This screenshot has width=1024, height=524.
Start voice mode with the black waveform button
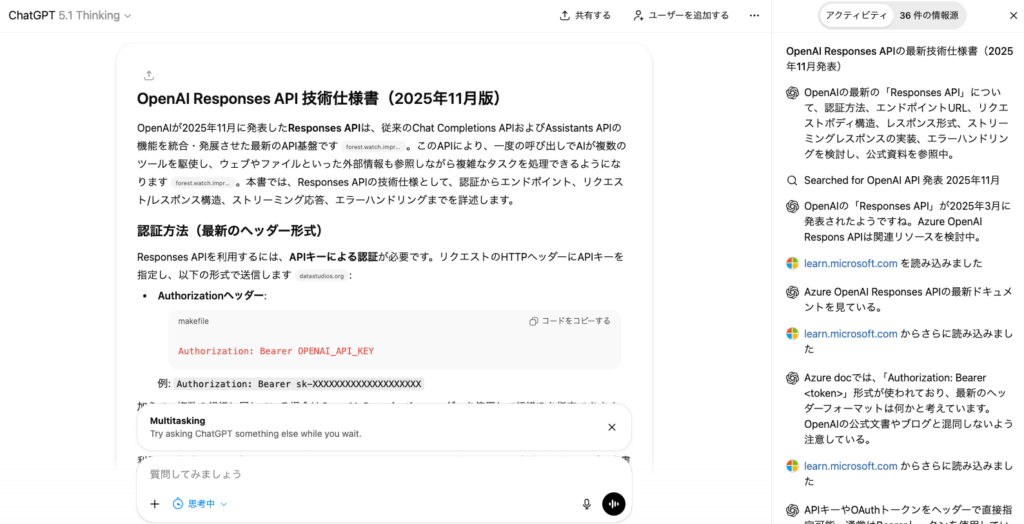[613, 504]
